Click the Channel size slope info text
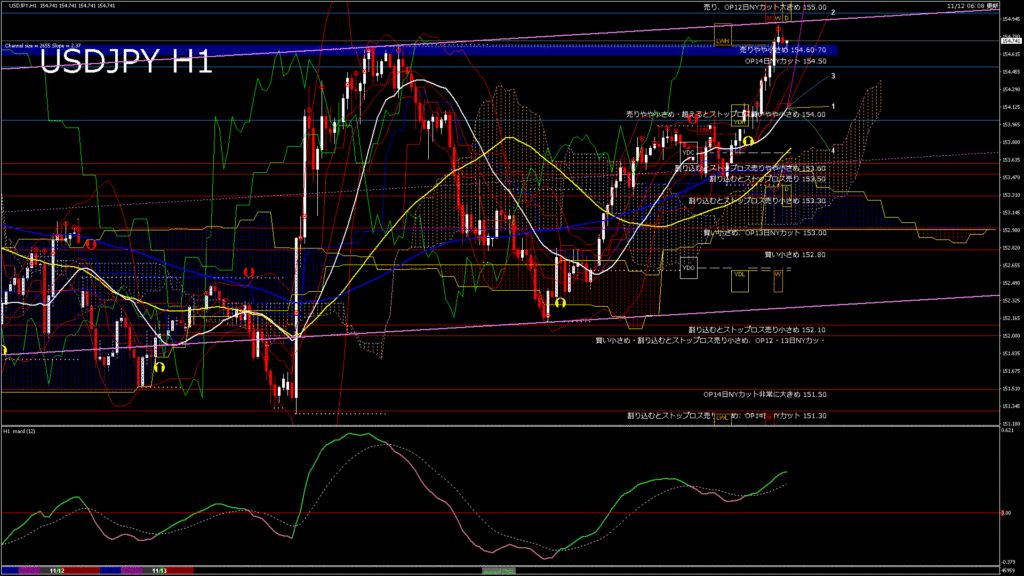Viewport: 1024px width, 576px height. [x=41, y=46]
